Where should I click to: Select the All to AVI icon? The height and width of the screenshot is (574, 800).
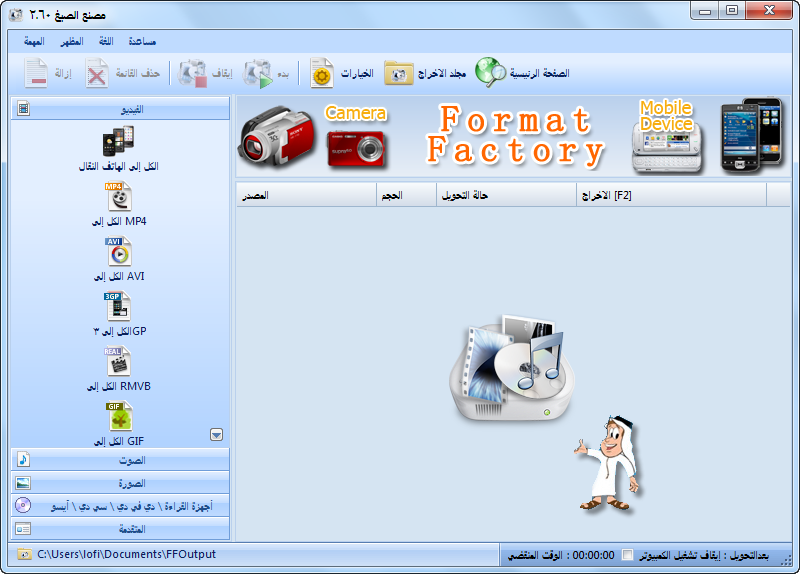point(119,252)
